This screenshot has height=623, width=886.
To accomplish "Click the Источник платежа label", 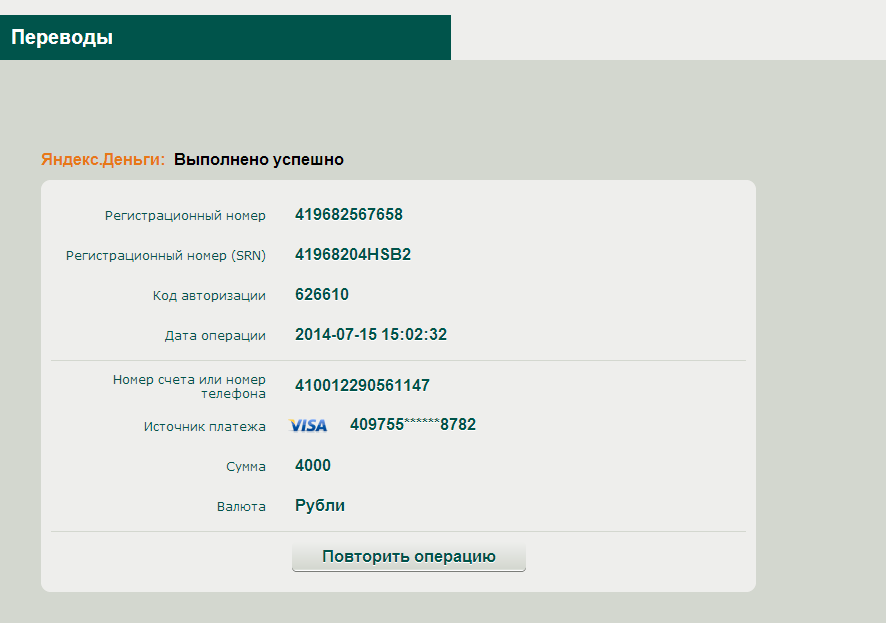I will [x=205, y=427].
